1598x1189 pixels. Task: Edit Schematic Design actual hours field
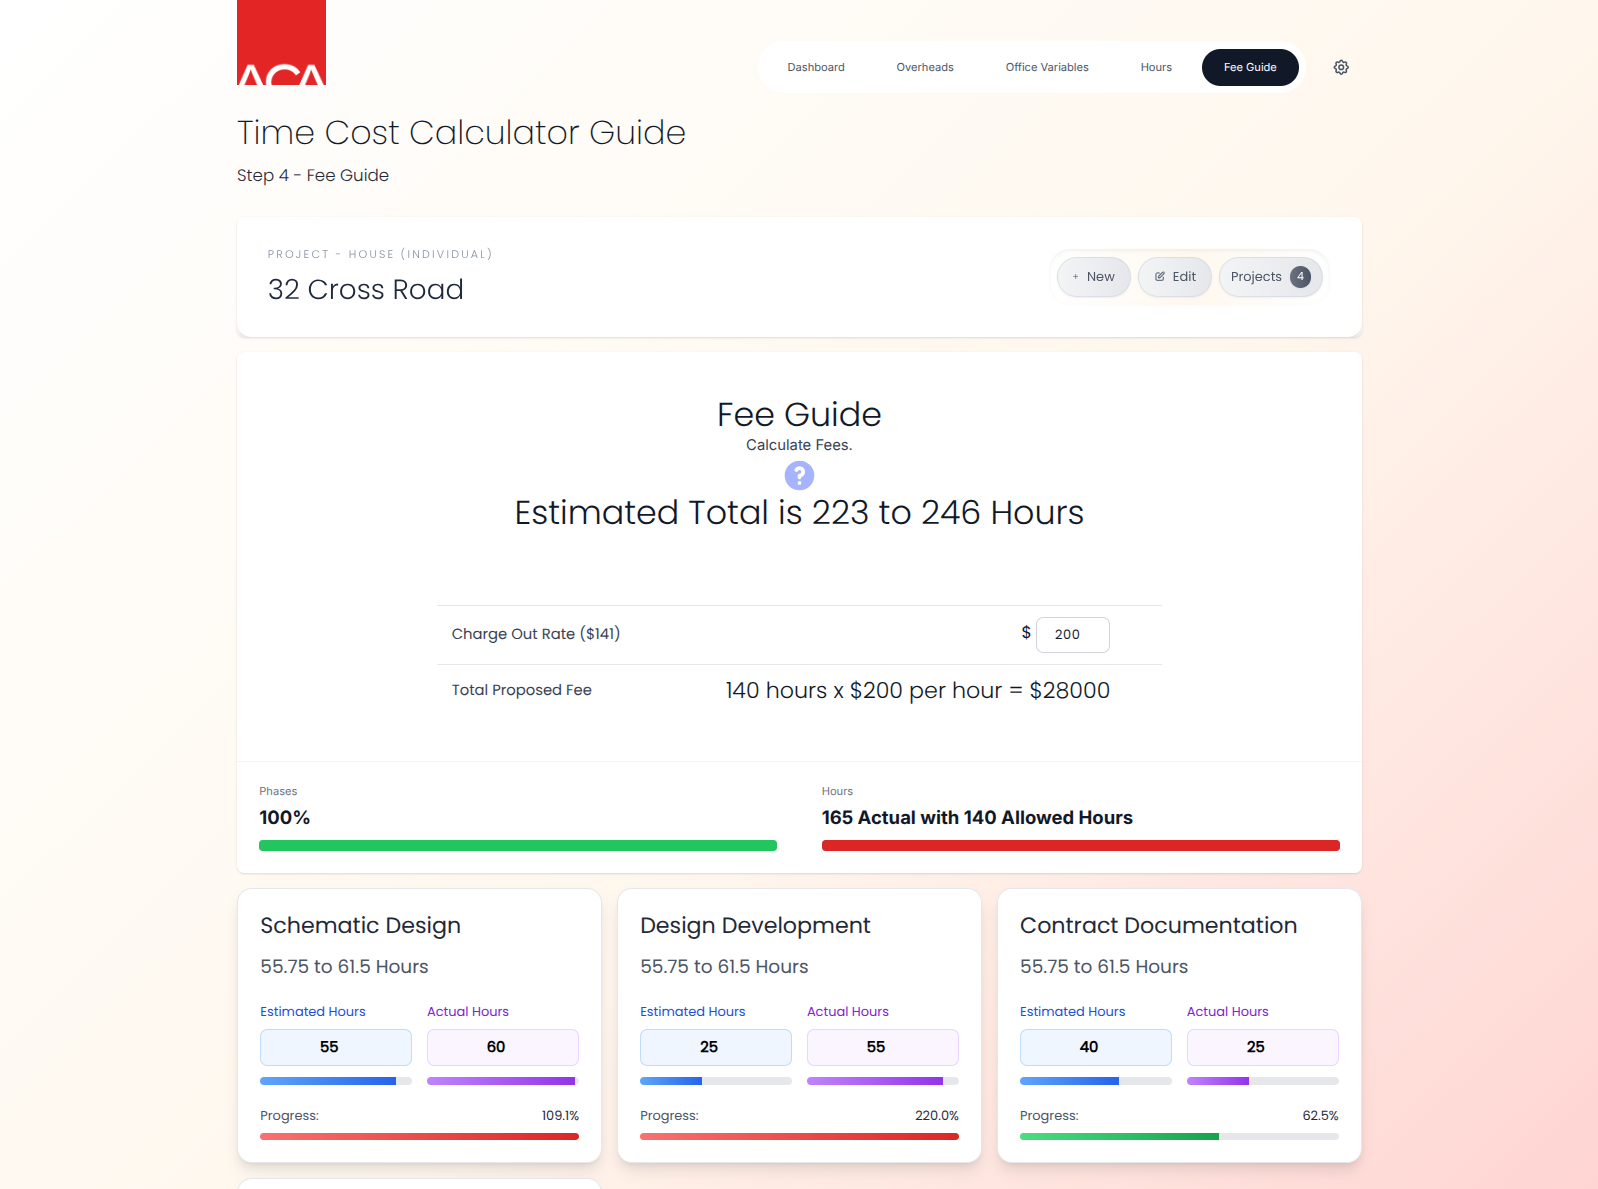503,1047
